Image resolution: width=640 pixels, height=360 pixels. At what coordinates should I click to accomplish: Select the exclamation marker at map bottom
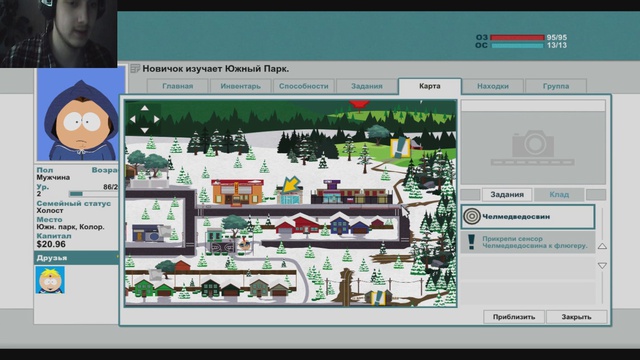point(379,298)
